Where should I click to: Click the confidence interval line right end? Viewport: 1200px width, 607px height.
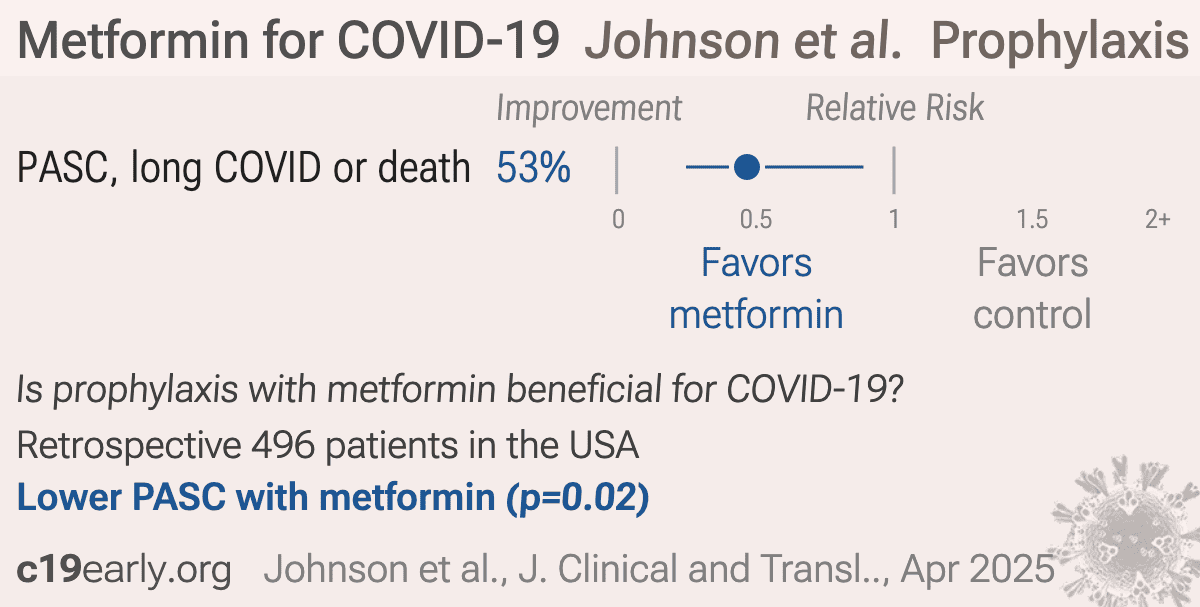pos(862,168)
